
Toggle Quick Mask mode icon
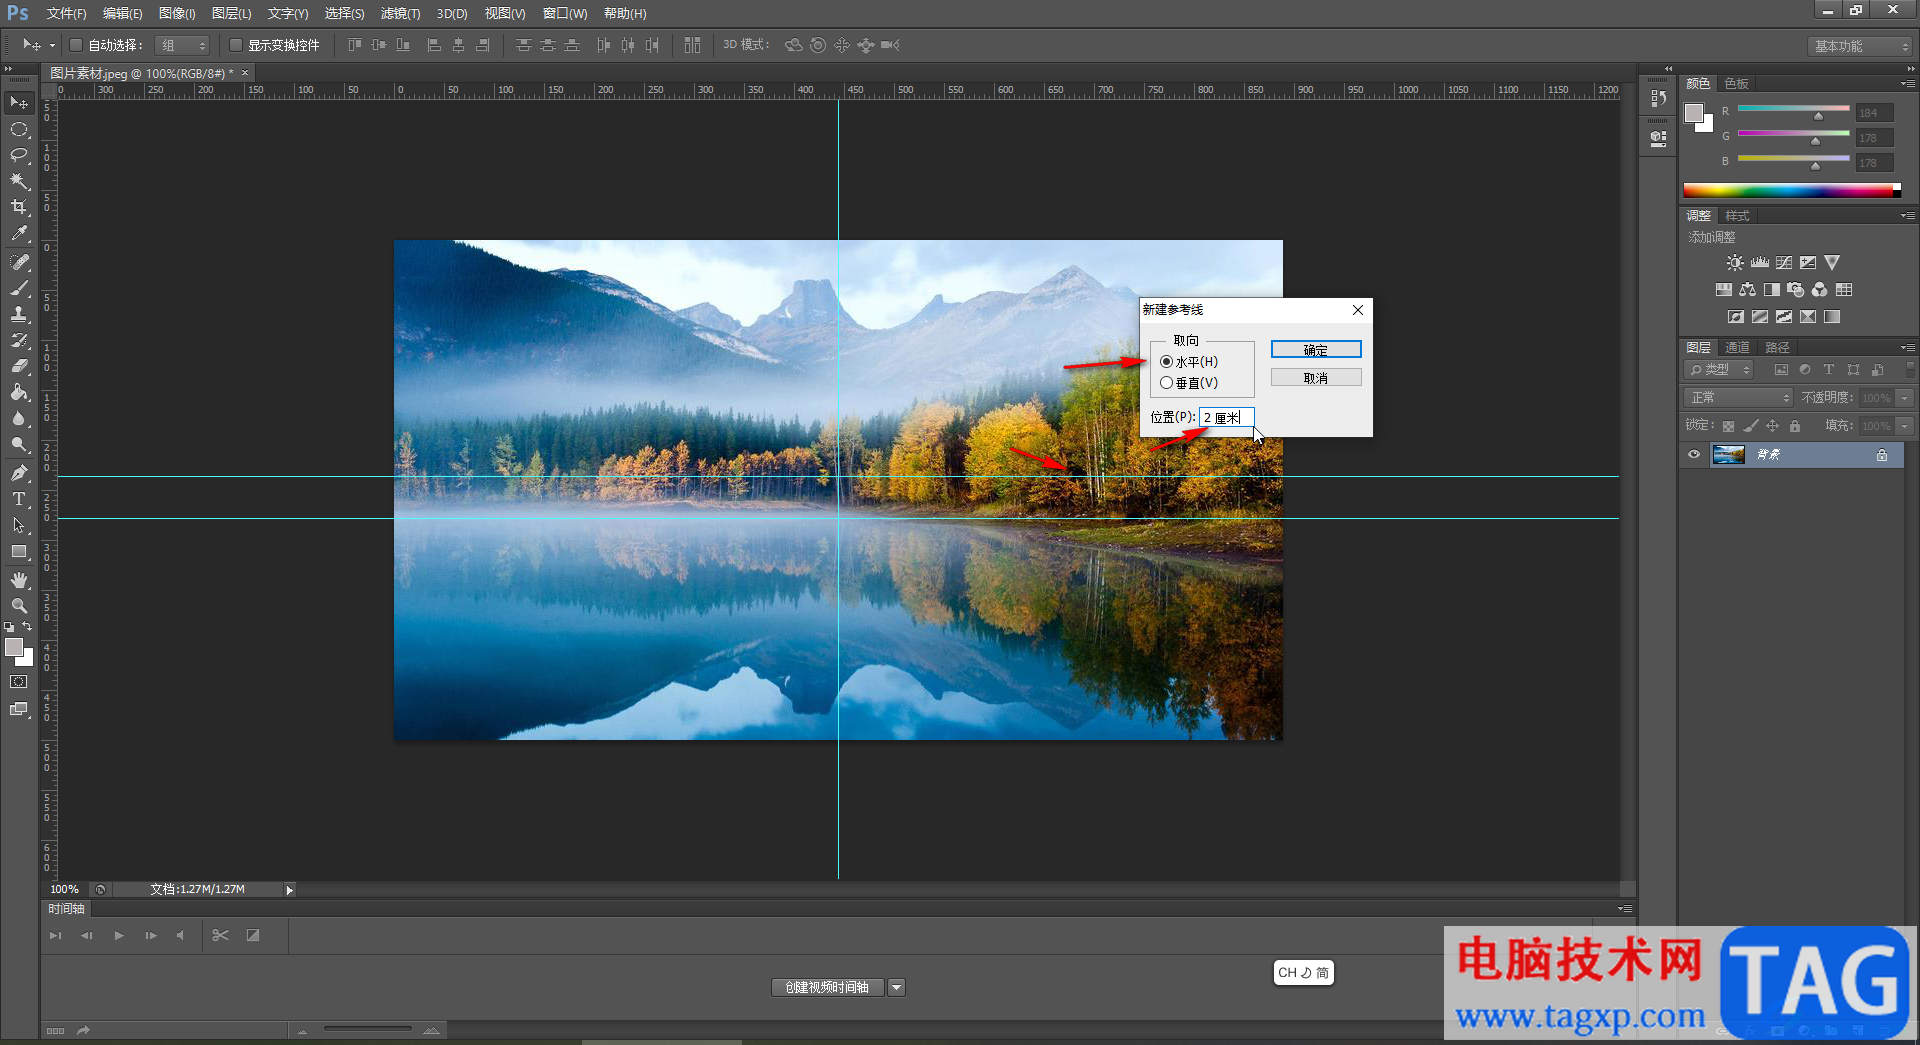pyautogui.click(x=19, y=682)
